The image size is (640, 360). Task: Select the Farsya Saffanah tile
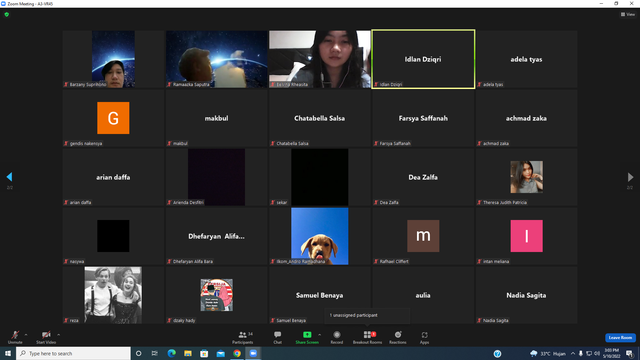click(x=423, y=118)
